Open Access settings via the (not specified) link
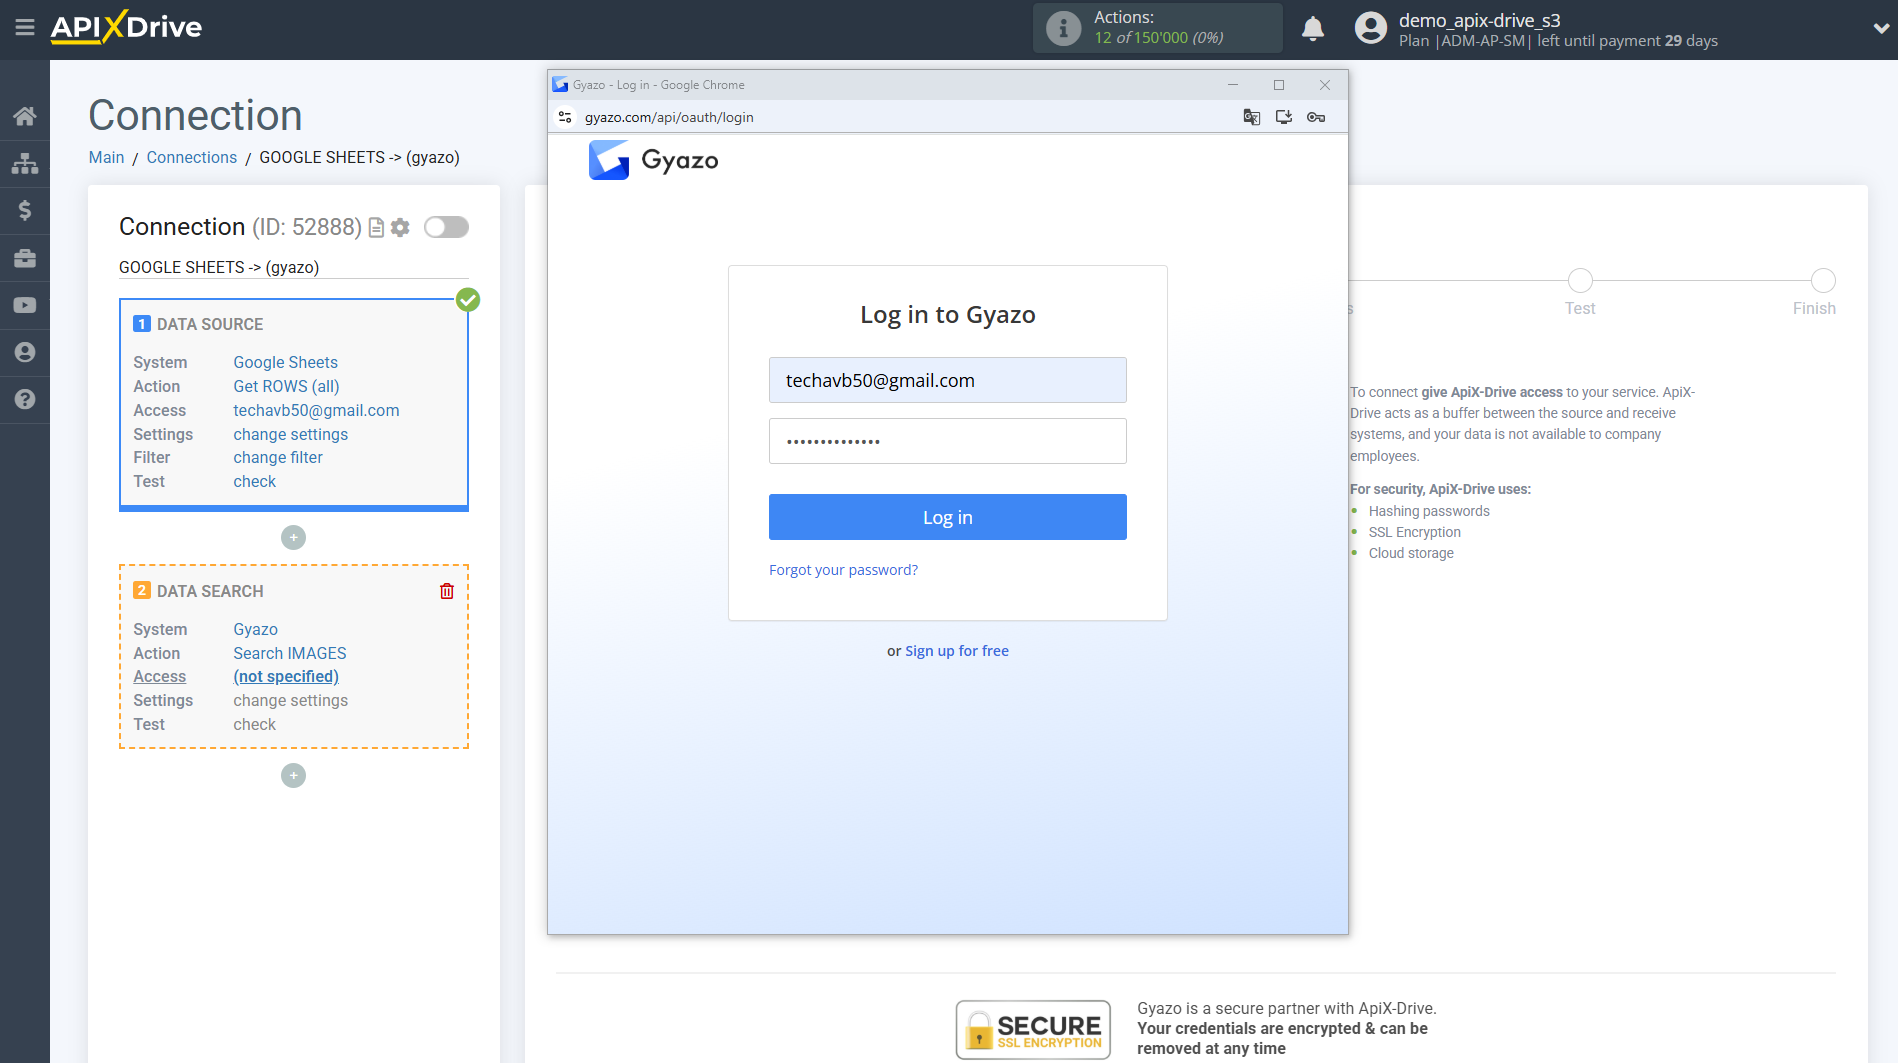The width and height of the screenshot is (1898, 1063). [x=286, y=676]
